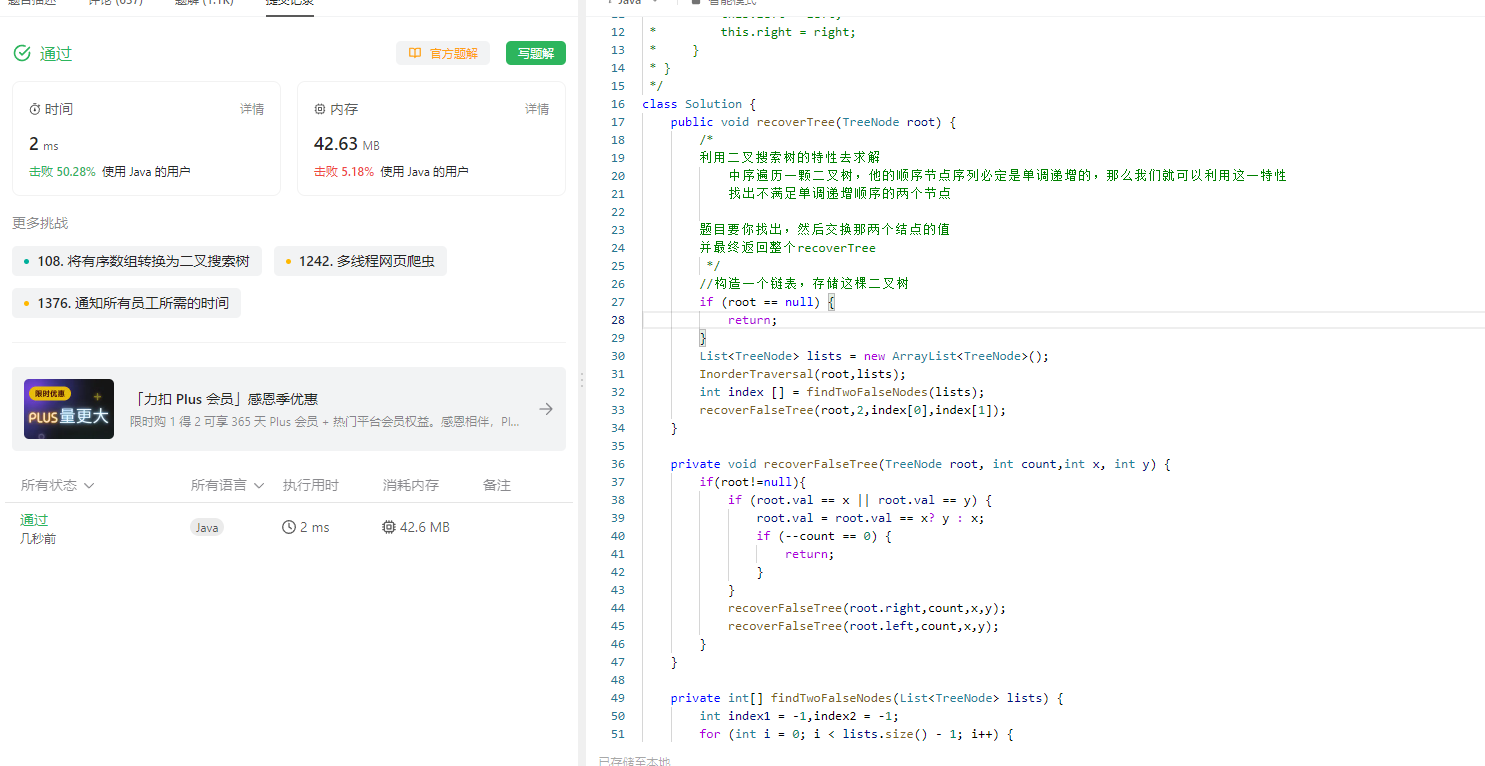
Task: Click the 击败 5.18% memory percentile text
Action: point(344,172)
